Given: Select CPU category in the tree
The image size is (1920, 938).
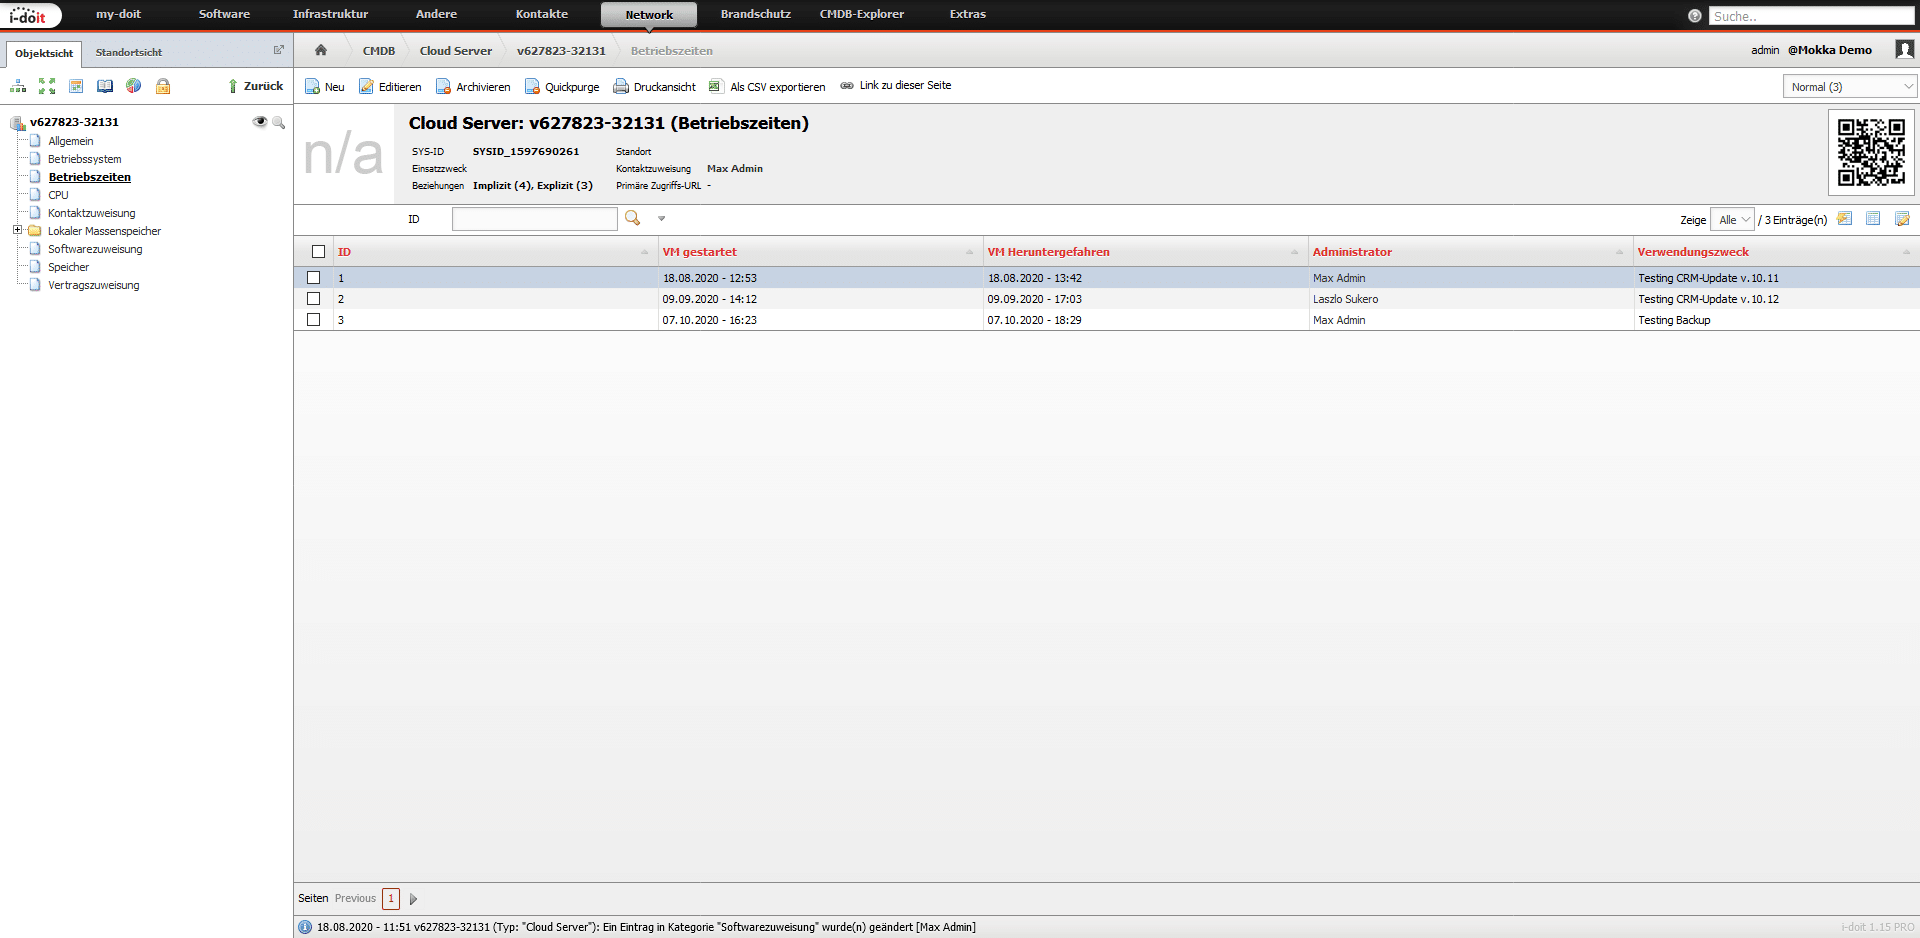Looking at the screenshot, I should [58, 195].
